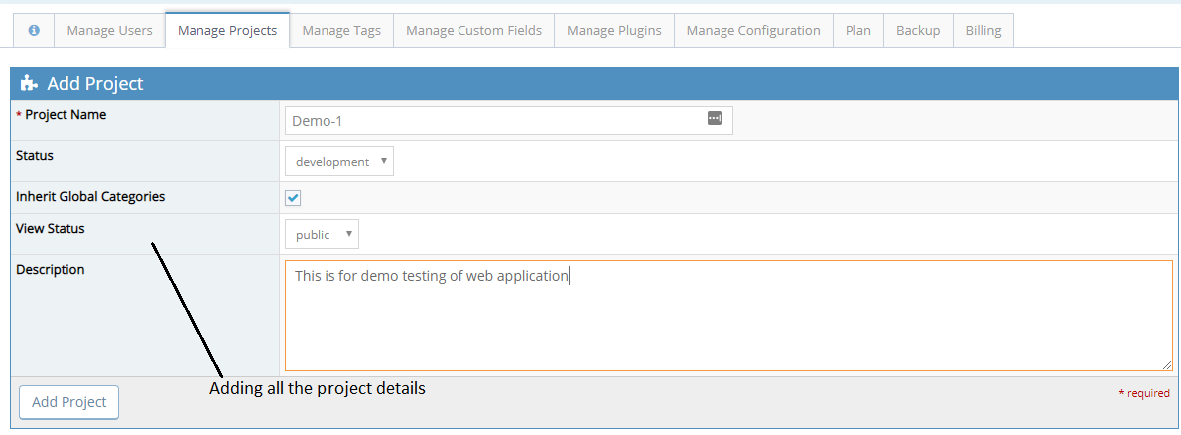This screenshot has width=1181, height=435.
Task: Open the Manage Plugins tab
Action: pyautogui.click(x=614, y=30)
